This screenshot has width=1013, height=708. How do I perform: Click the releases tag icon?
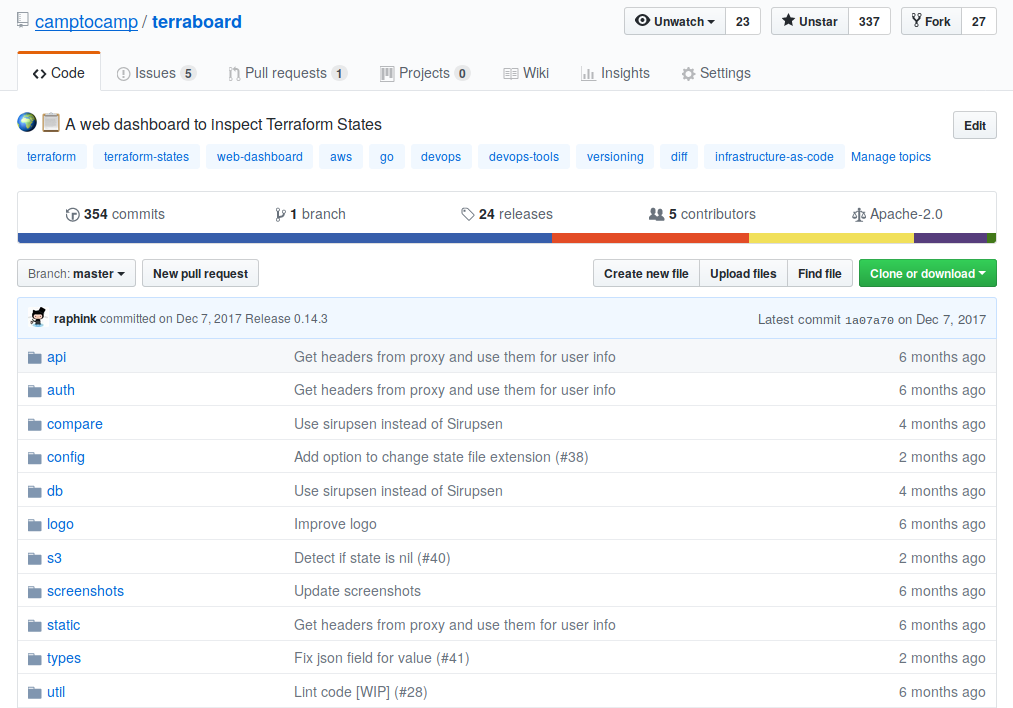(x=467, y=214)
